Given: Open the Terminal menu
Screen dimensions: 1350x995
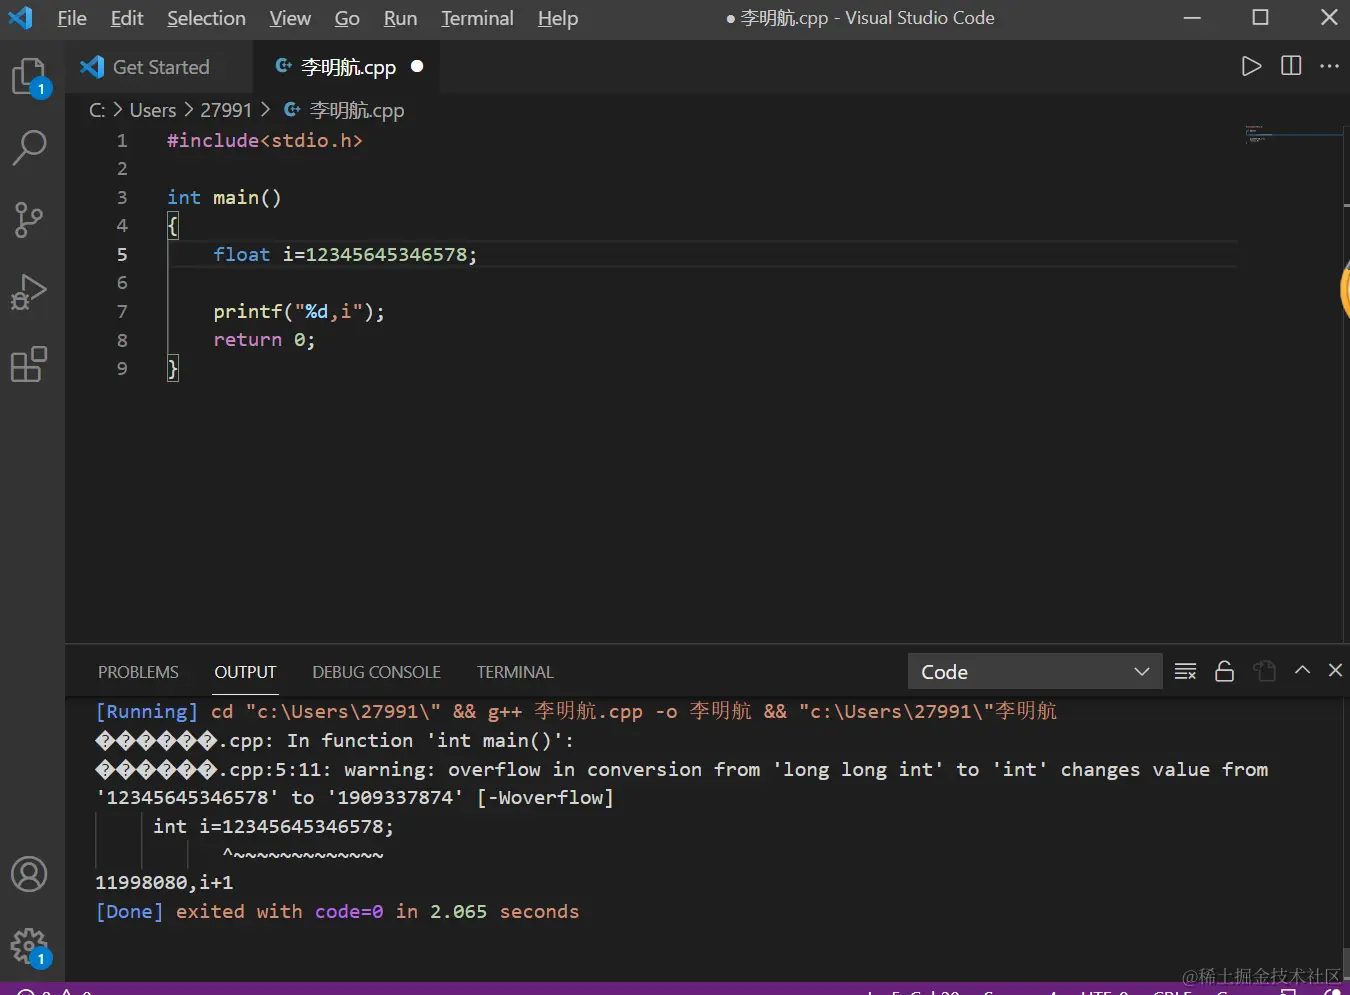Looking at the screenshot, I should click(477, 18).
